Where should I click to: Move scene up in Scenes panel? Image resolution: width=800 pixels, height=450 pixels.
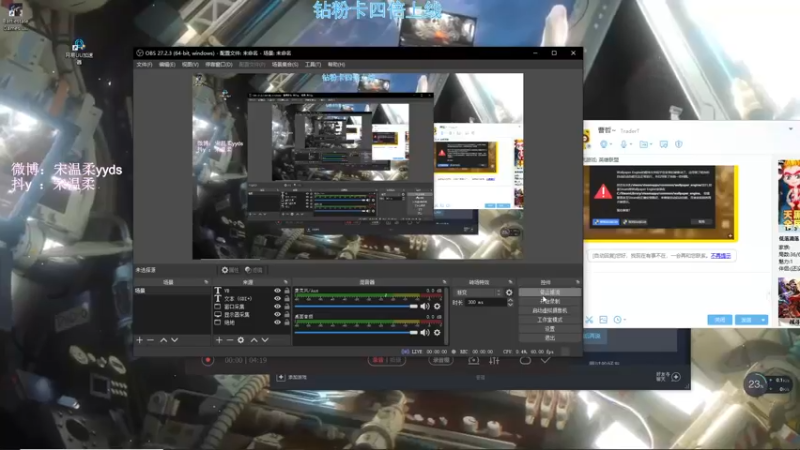coord(164,340)
